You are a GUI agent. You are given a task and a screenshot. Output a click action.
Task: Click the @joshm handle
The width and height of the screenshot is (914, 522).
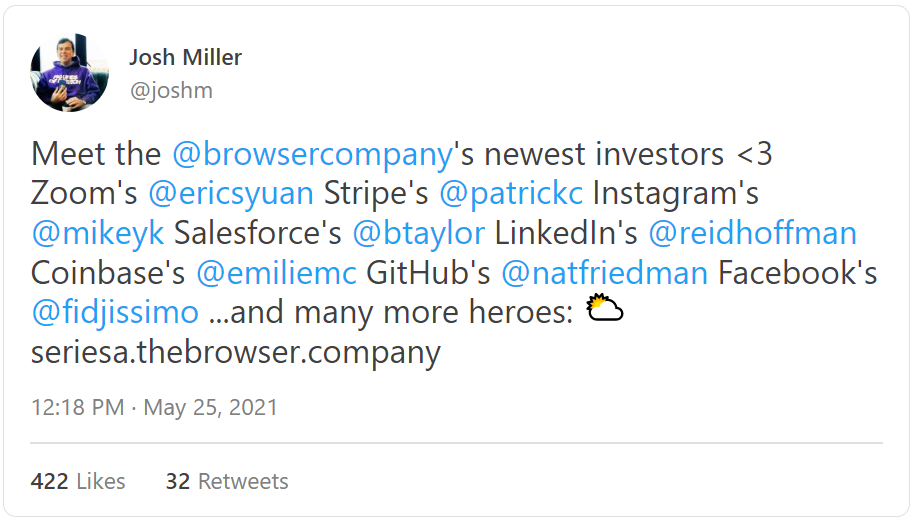pyautogui.click(x=170, y=91)
